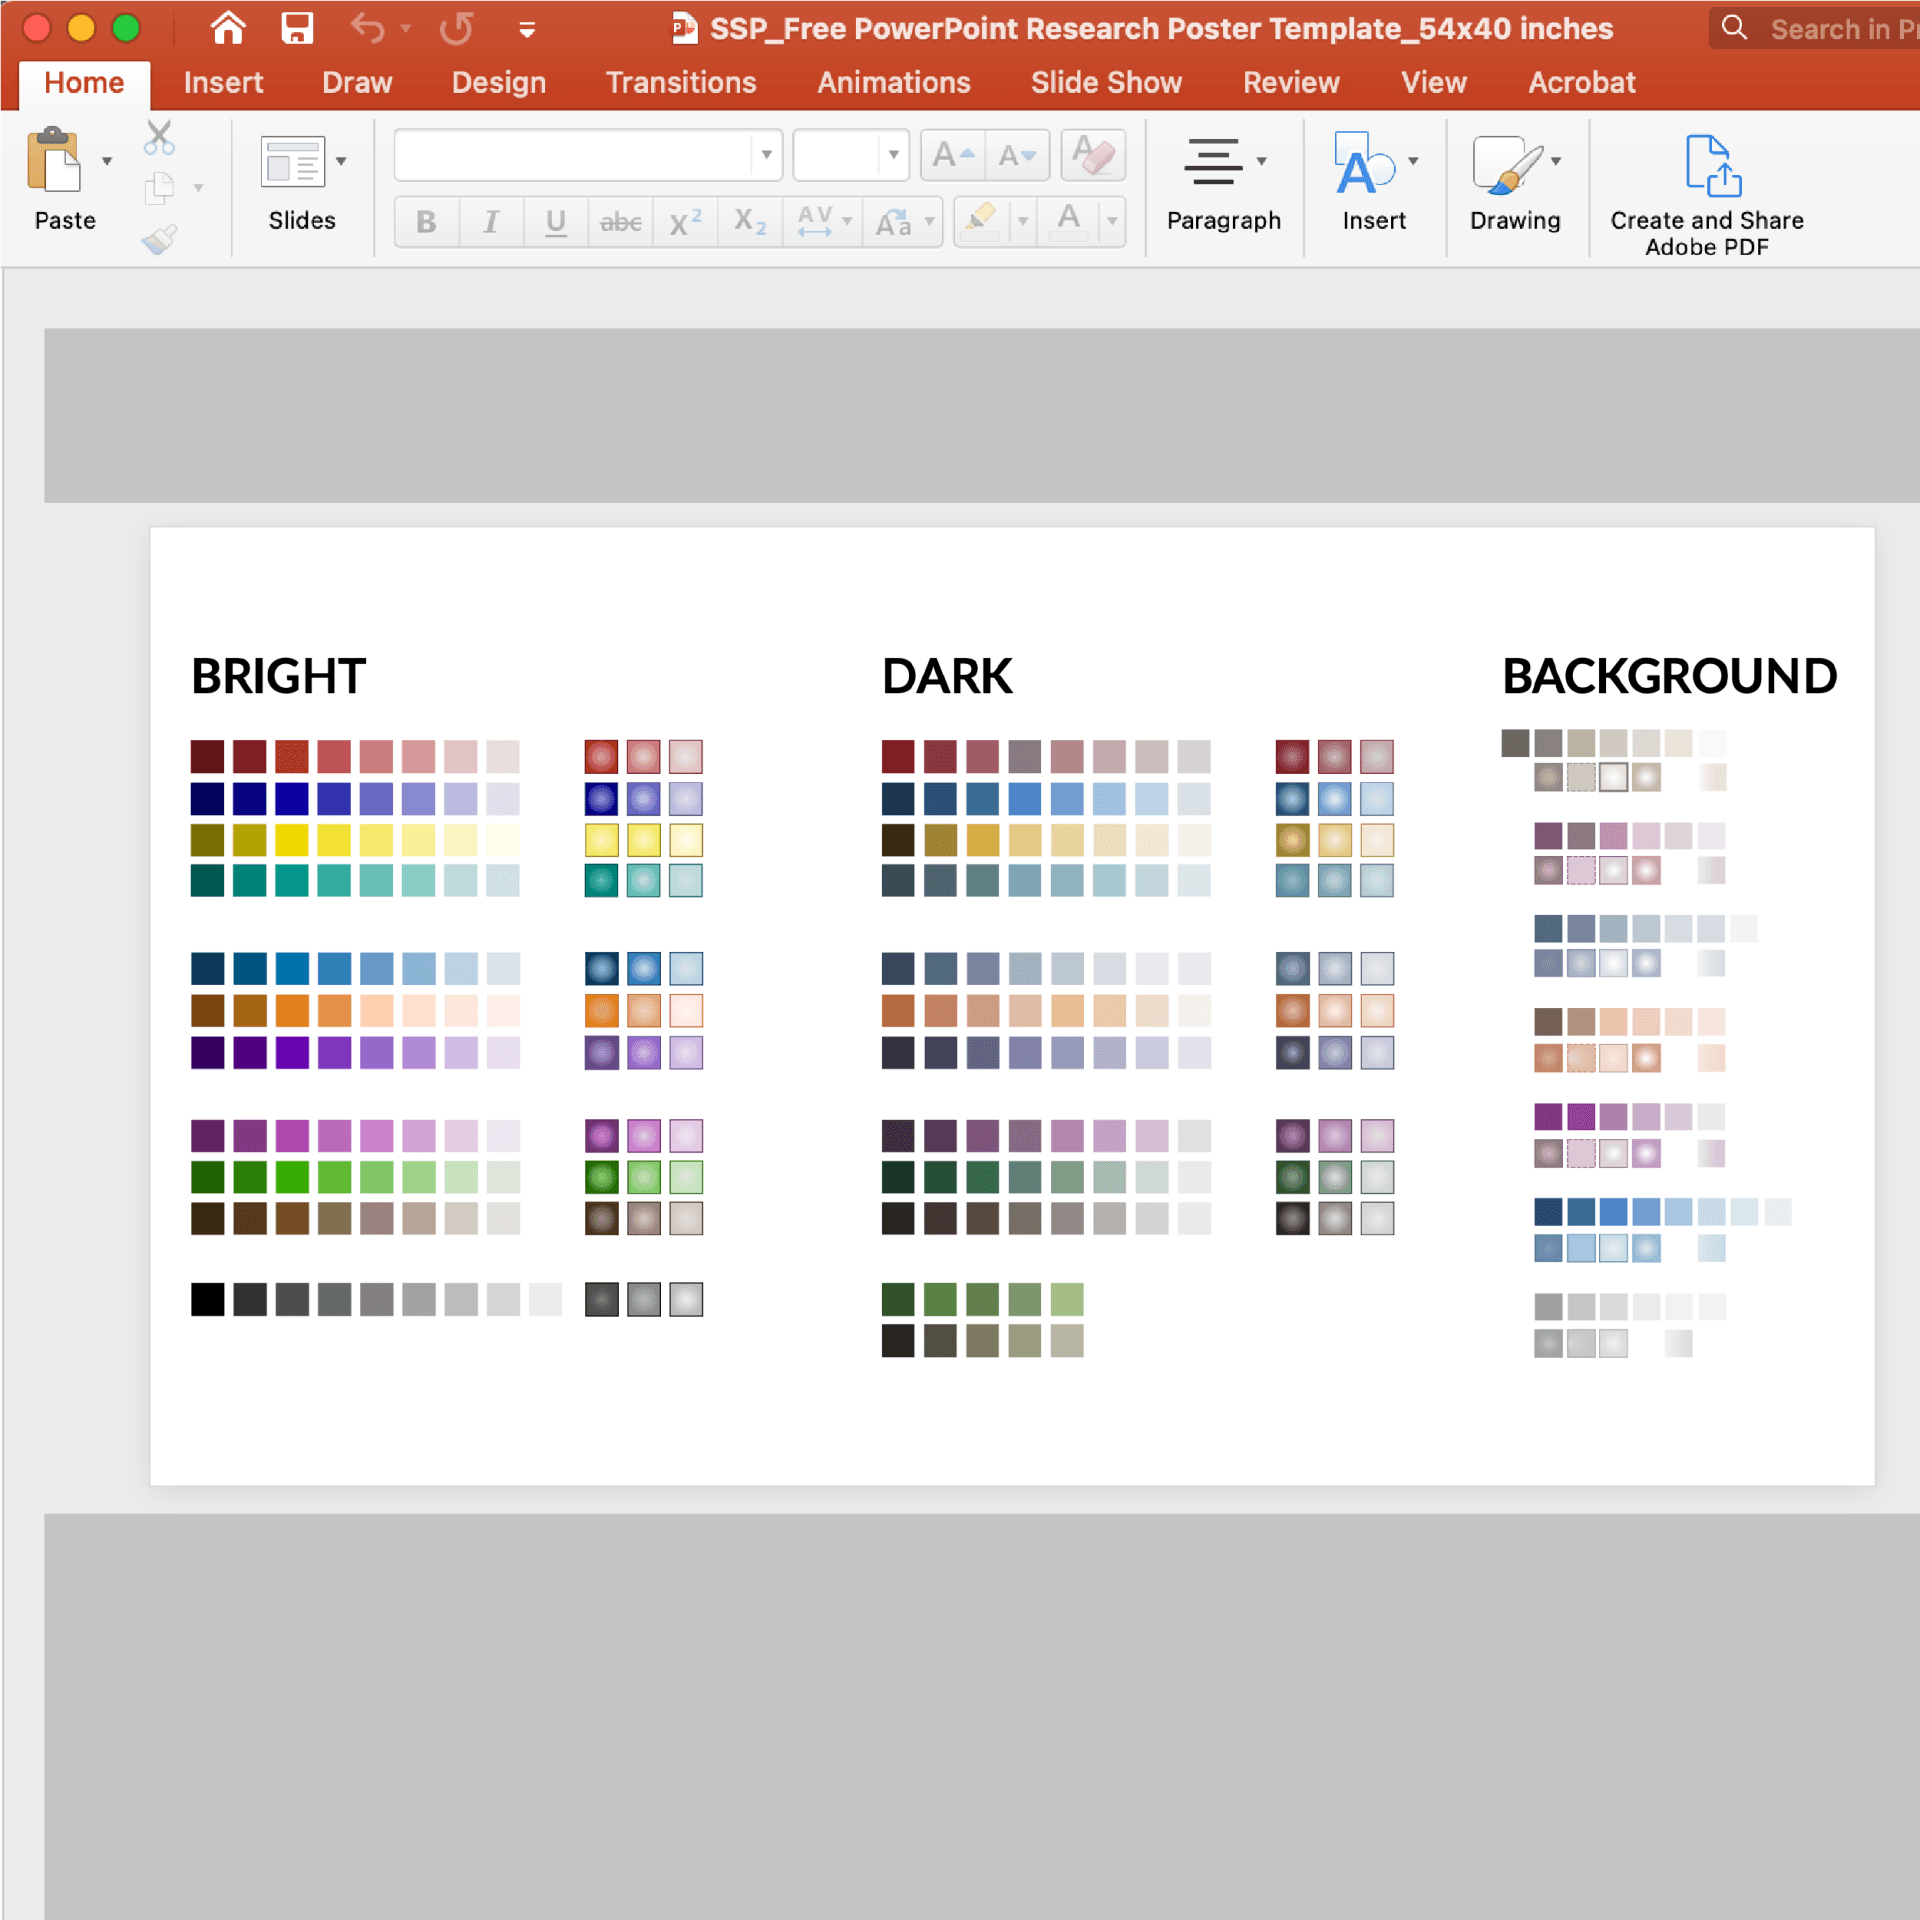Click the Format Painter brush icon

[x=159, y=240]
